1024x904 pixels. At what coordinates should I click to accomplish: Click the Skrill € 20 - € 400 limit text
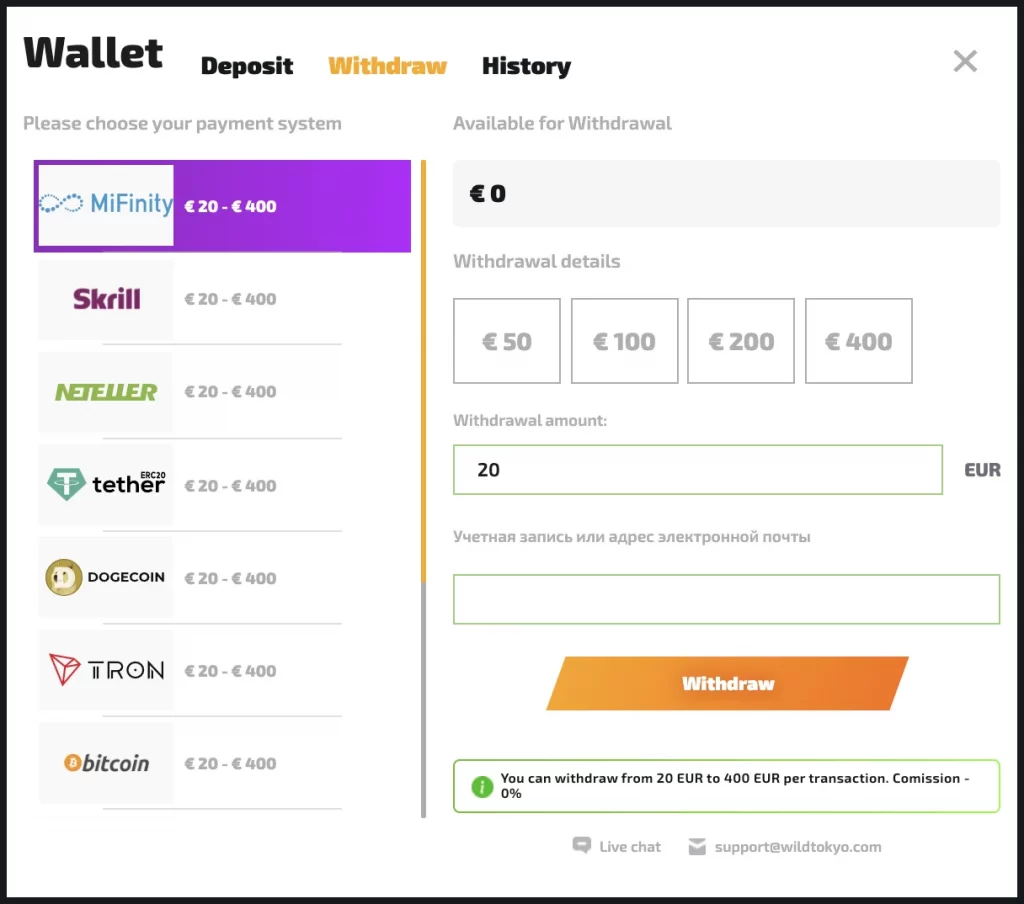coord(231,299)
